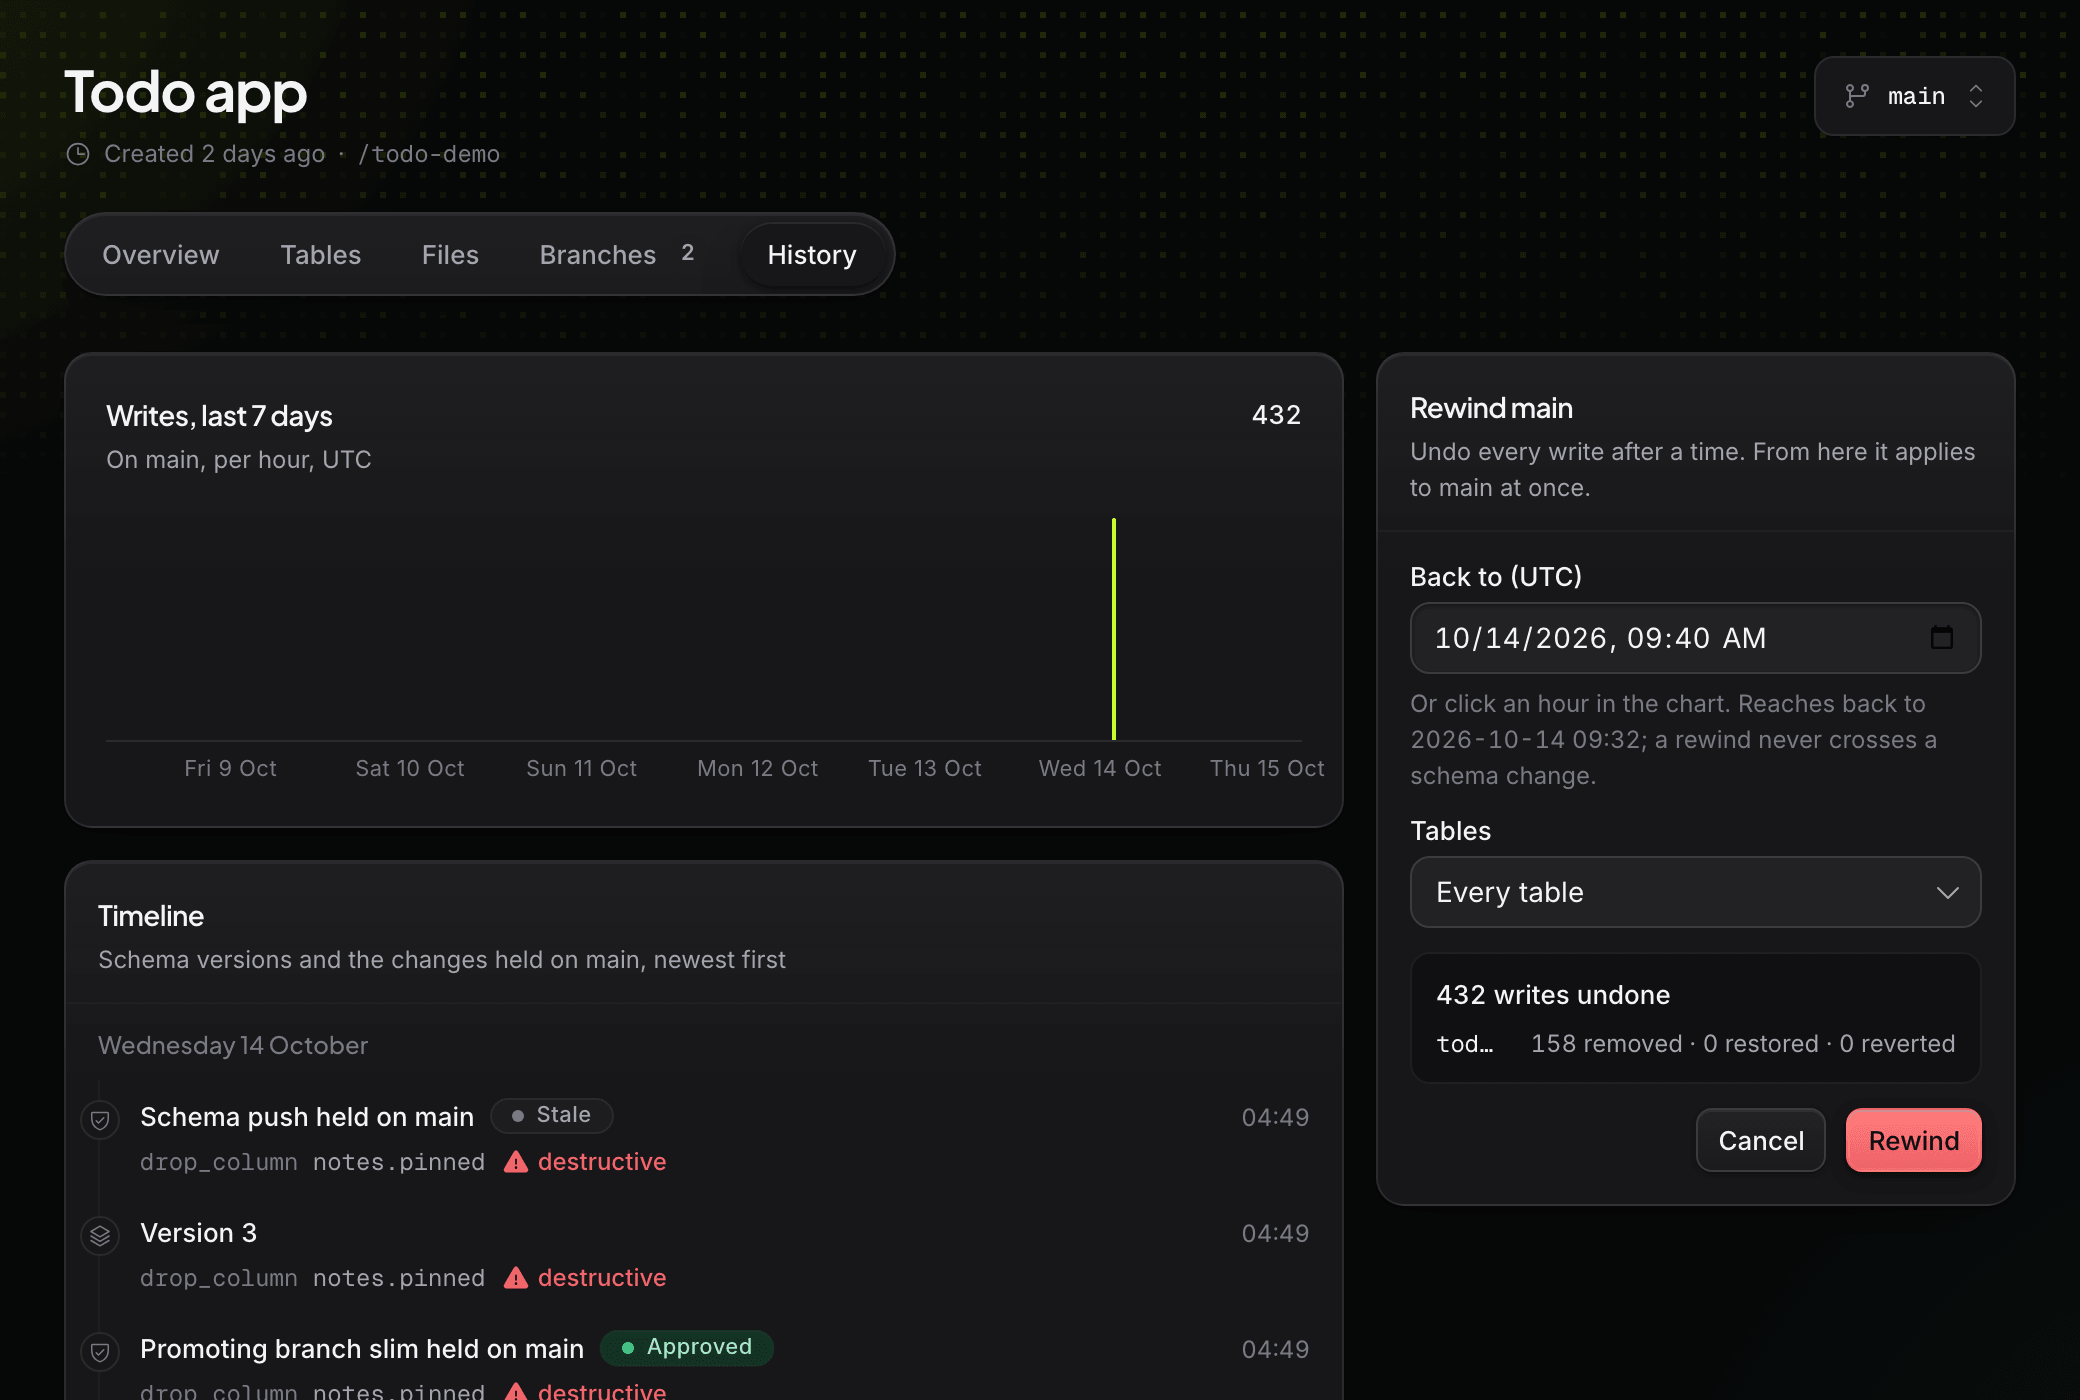
Task: Cancel the rewind
Action: pos(1760,1140)
